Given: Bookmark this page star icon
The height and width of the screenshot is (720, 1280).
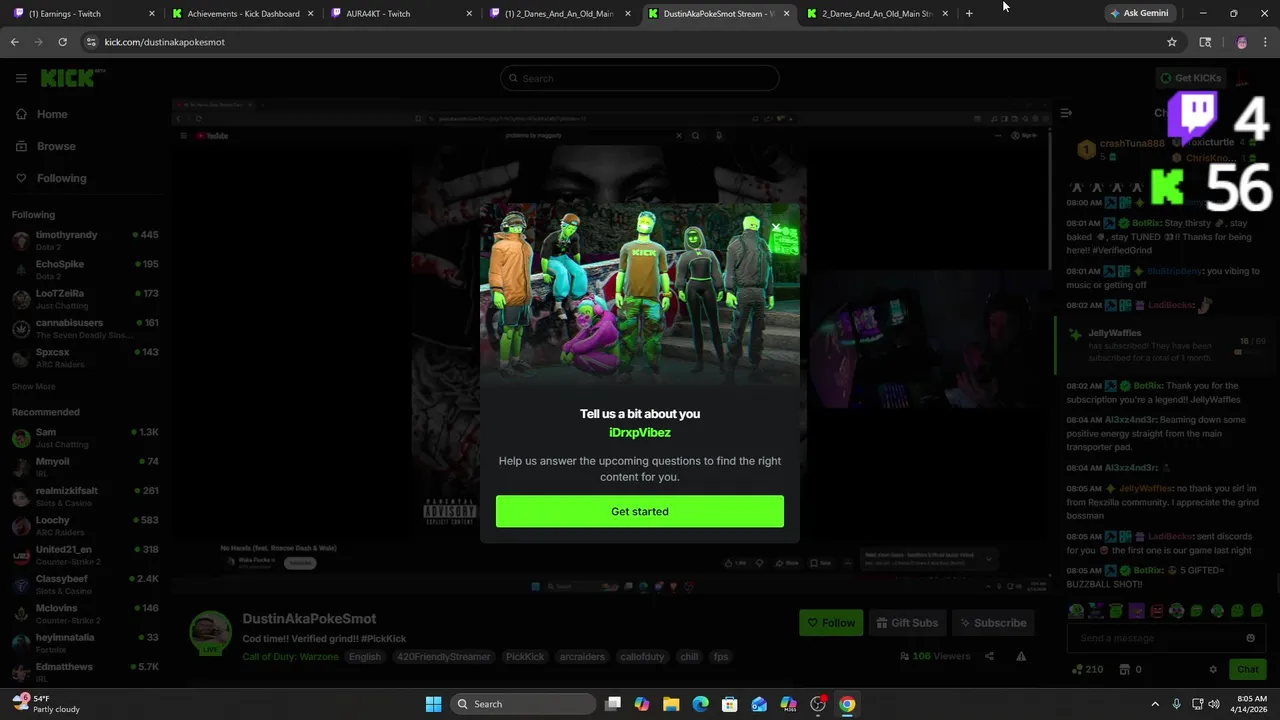Looking at the screenshot, I should point(1171,42).
